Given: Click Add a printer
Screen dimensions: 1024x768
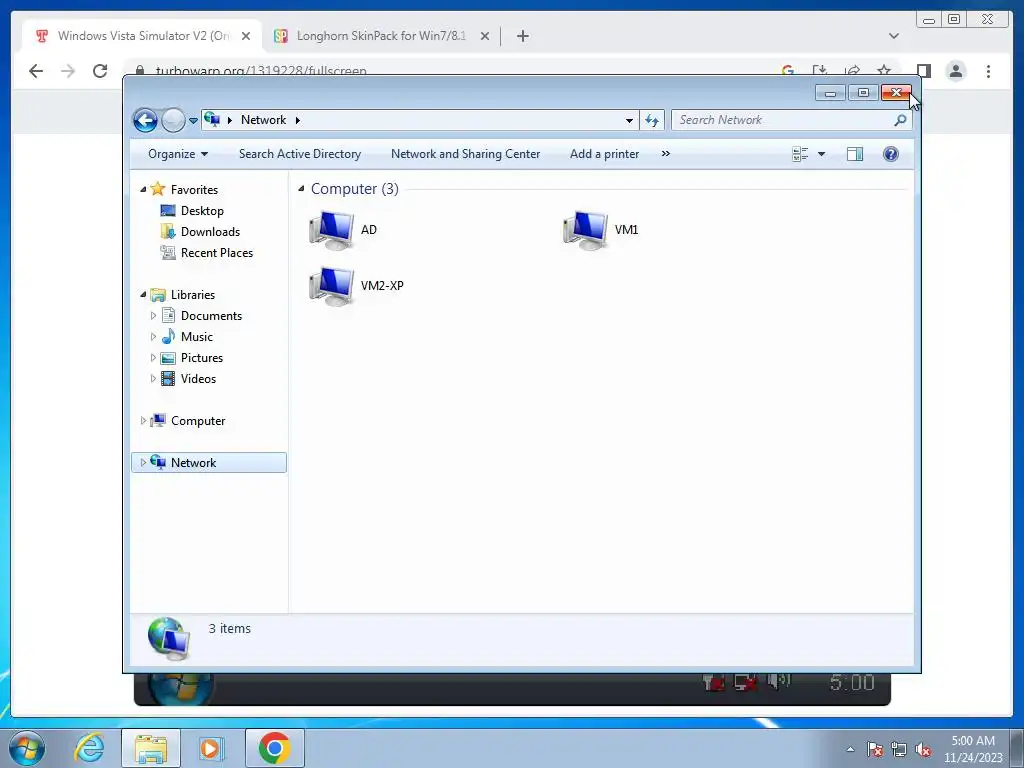Looking at the screenshot, I should pos(604,154).
